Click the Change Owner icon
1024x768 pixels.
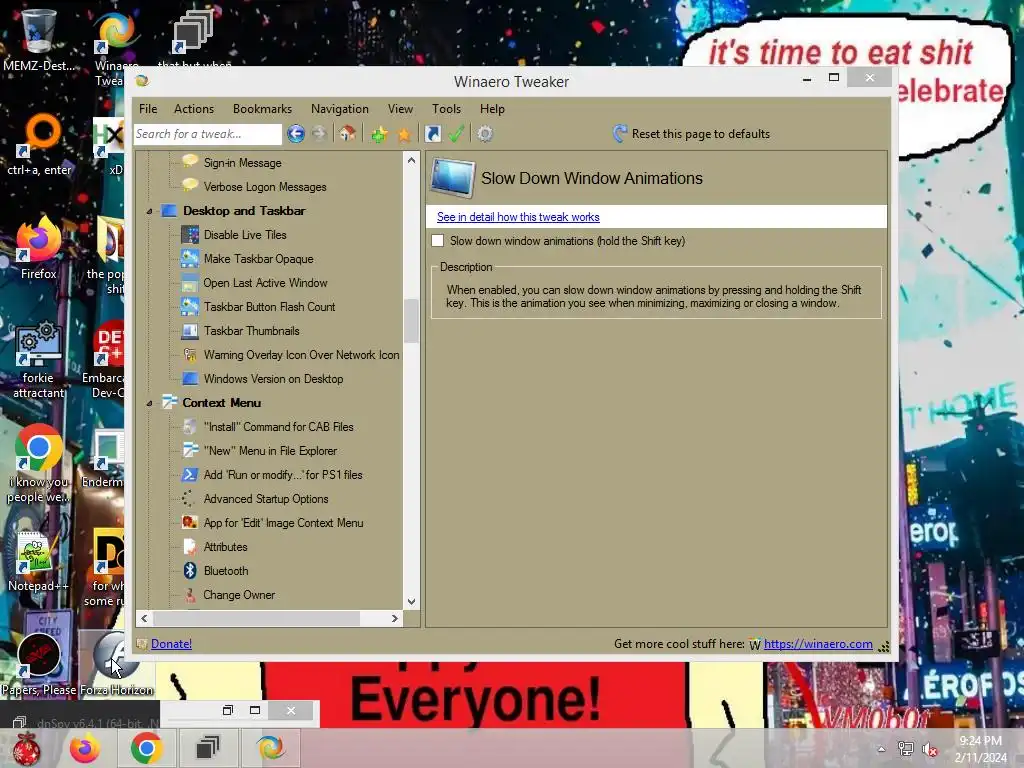tap(189, 595)
